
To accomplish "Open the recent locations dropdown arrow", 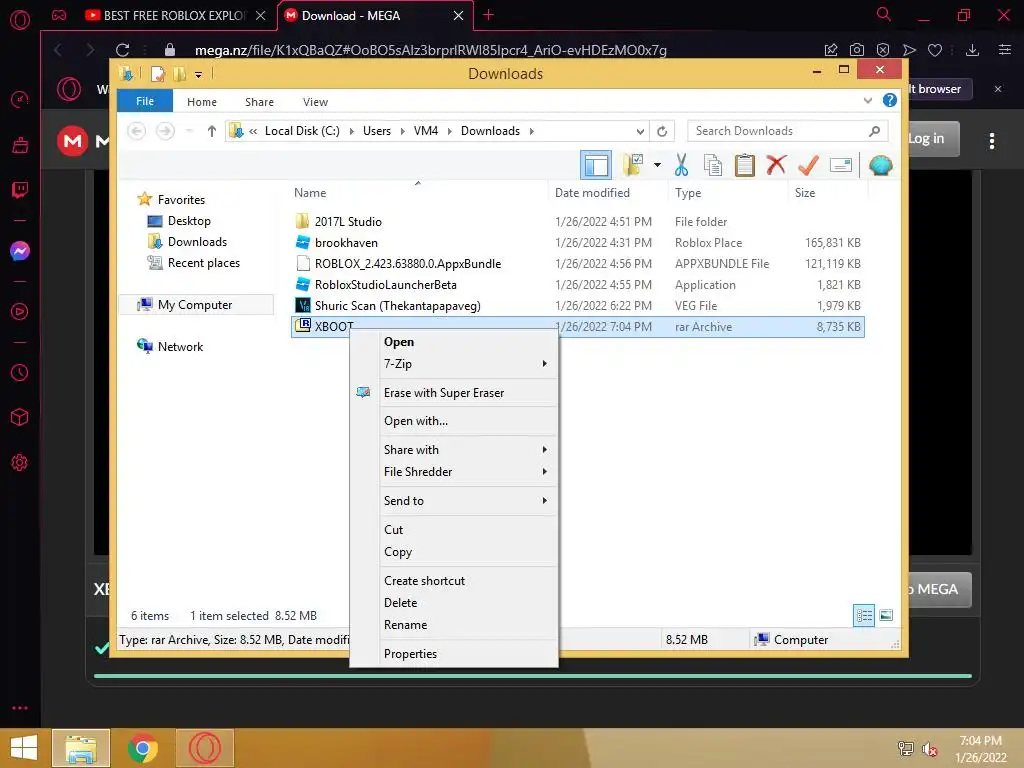I will click(x=189, y=131).
